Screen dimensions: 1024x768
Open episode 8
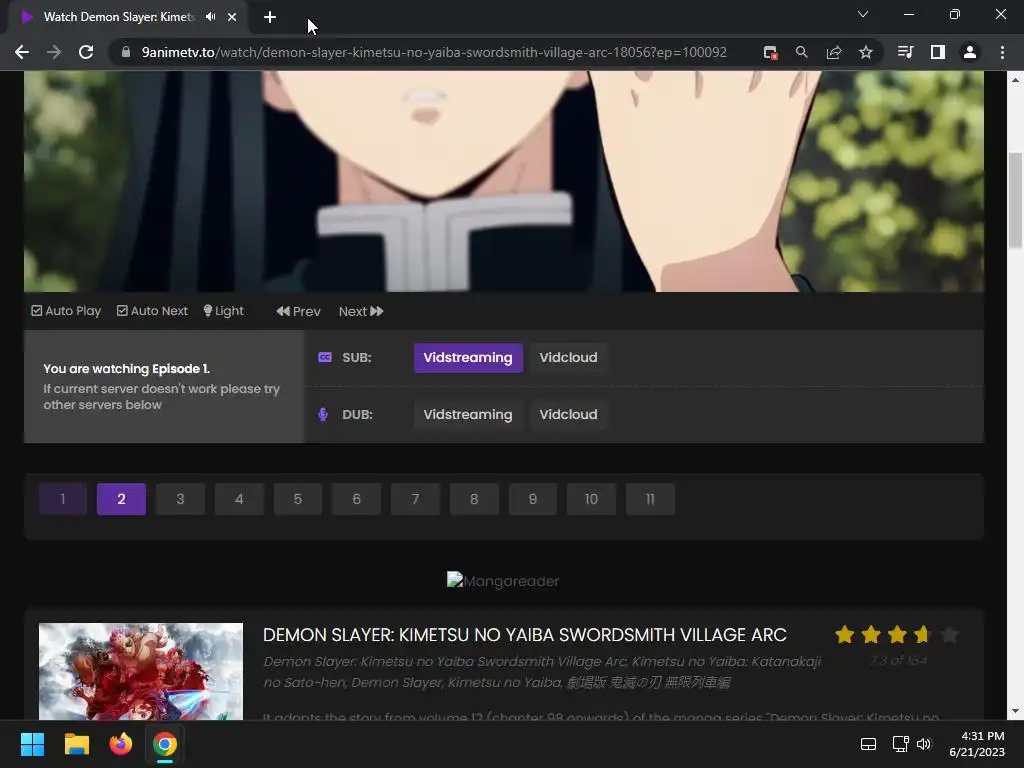[x=474, y=500]
